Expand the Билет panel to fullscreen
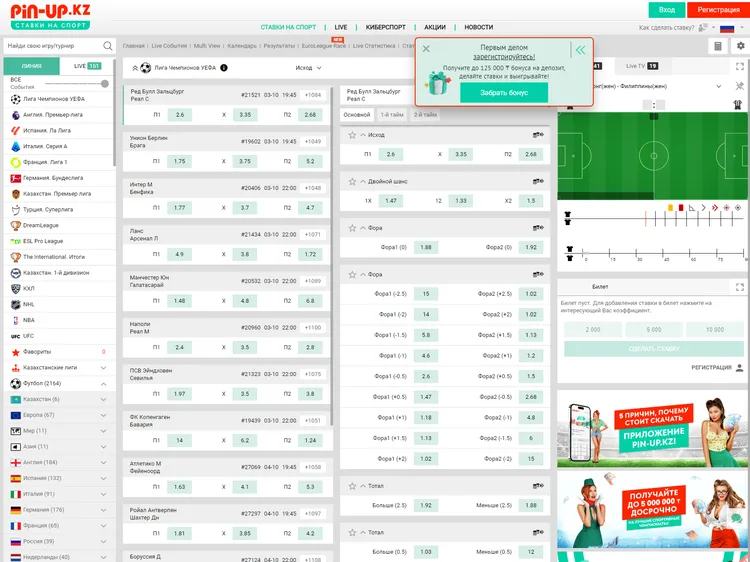 738,286
